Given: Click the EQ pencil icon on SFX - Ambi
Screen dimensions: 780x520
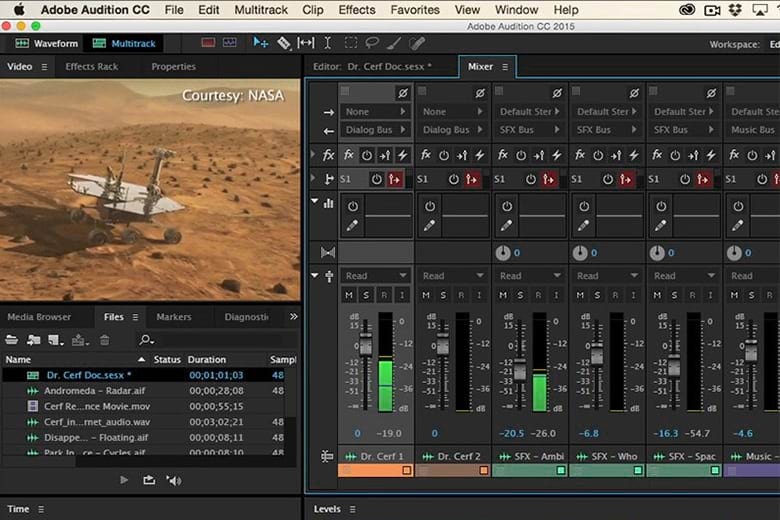Looking at the screenshot, I should point(506,226).
